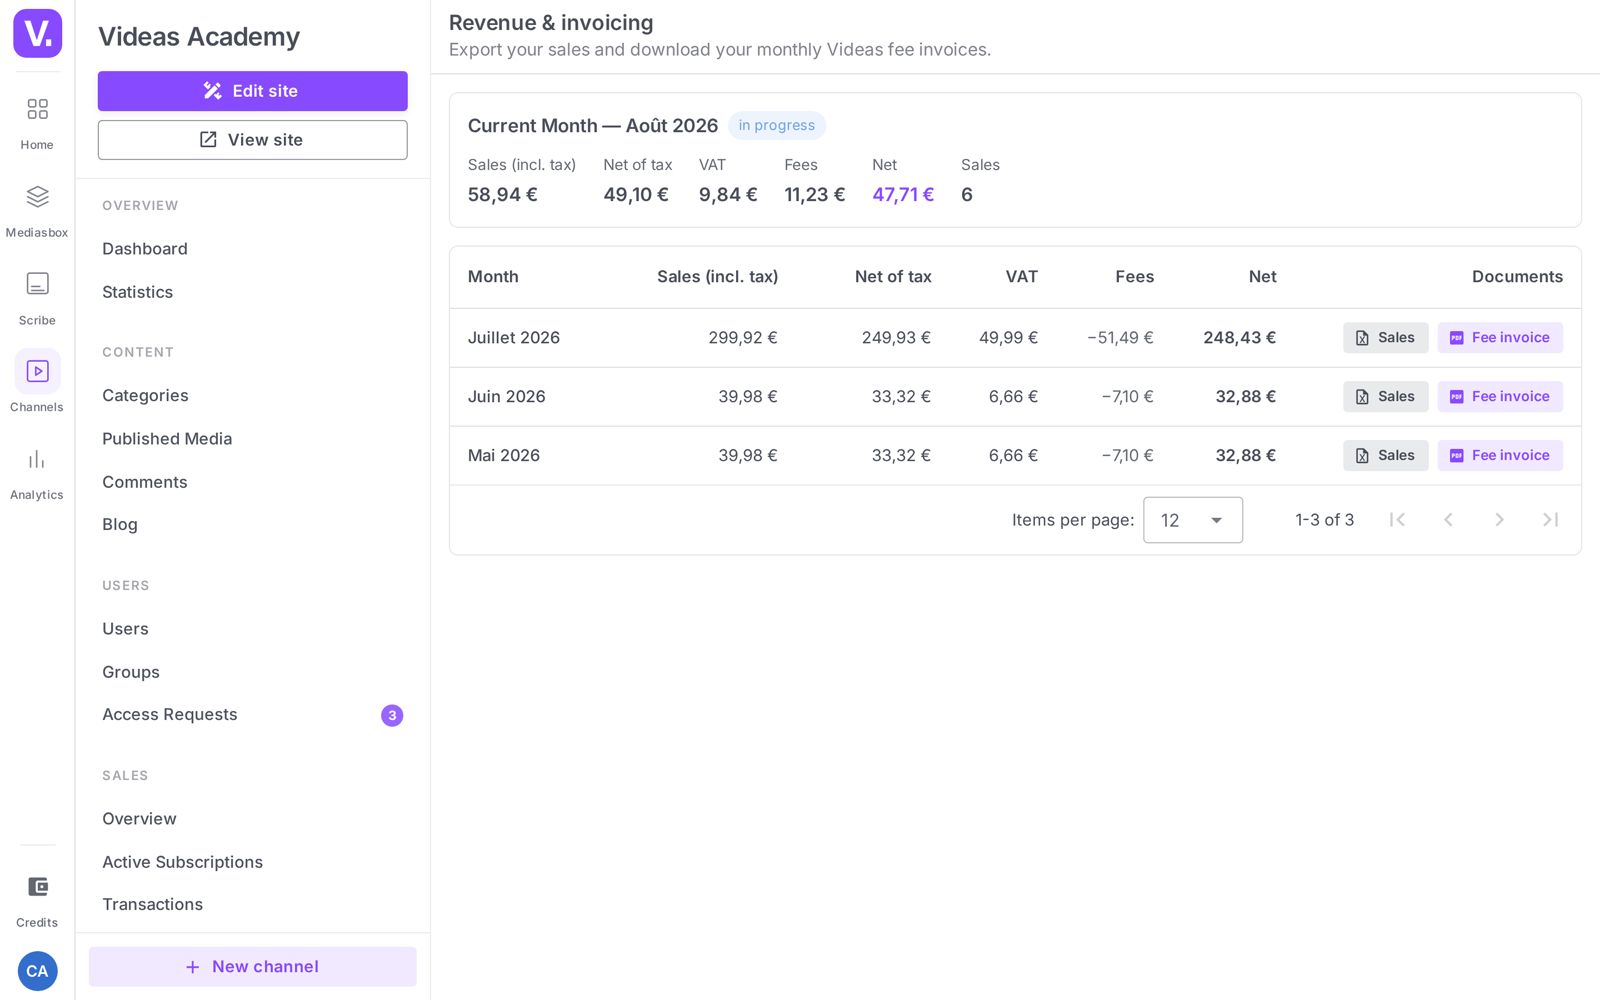This screenshot has width=1600, height=1000.
Task: Go to last page of table
Action: (1550, 520)
